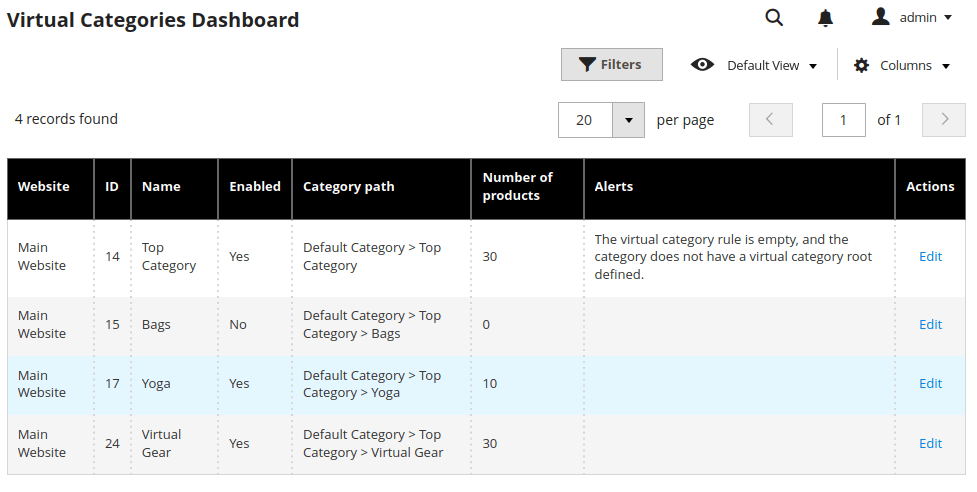This screenshot has width=977, height=492.
Task: Go to the next page arrow
Action: click(x=943, y=120)
